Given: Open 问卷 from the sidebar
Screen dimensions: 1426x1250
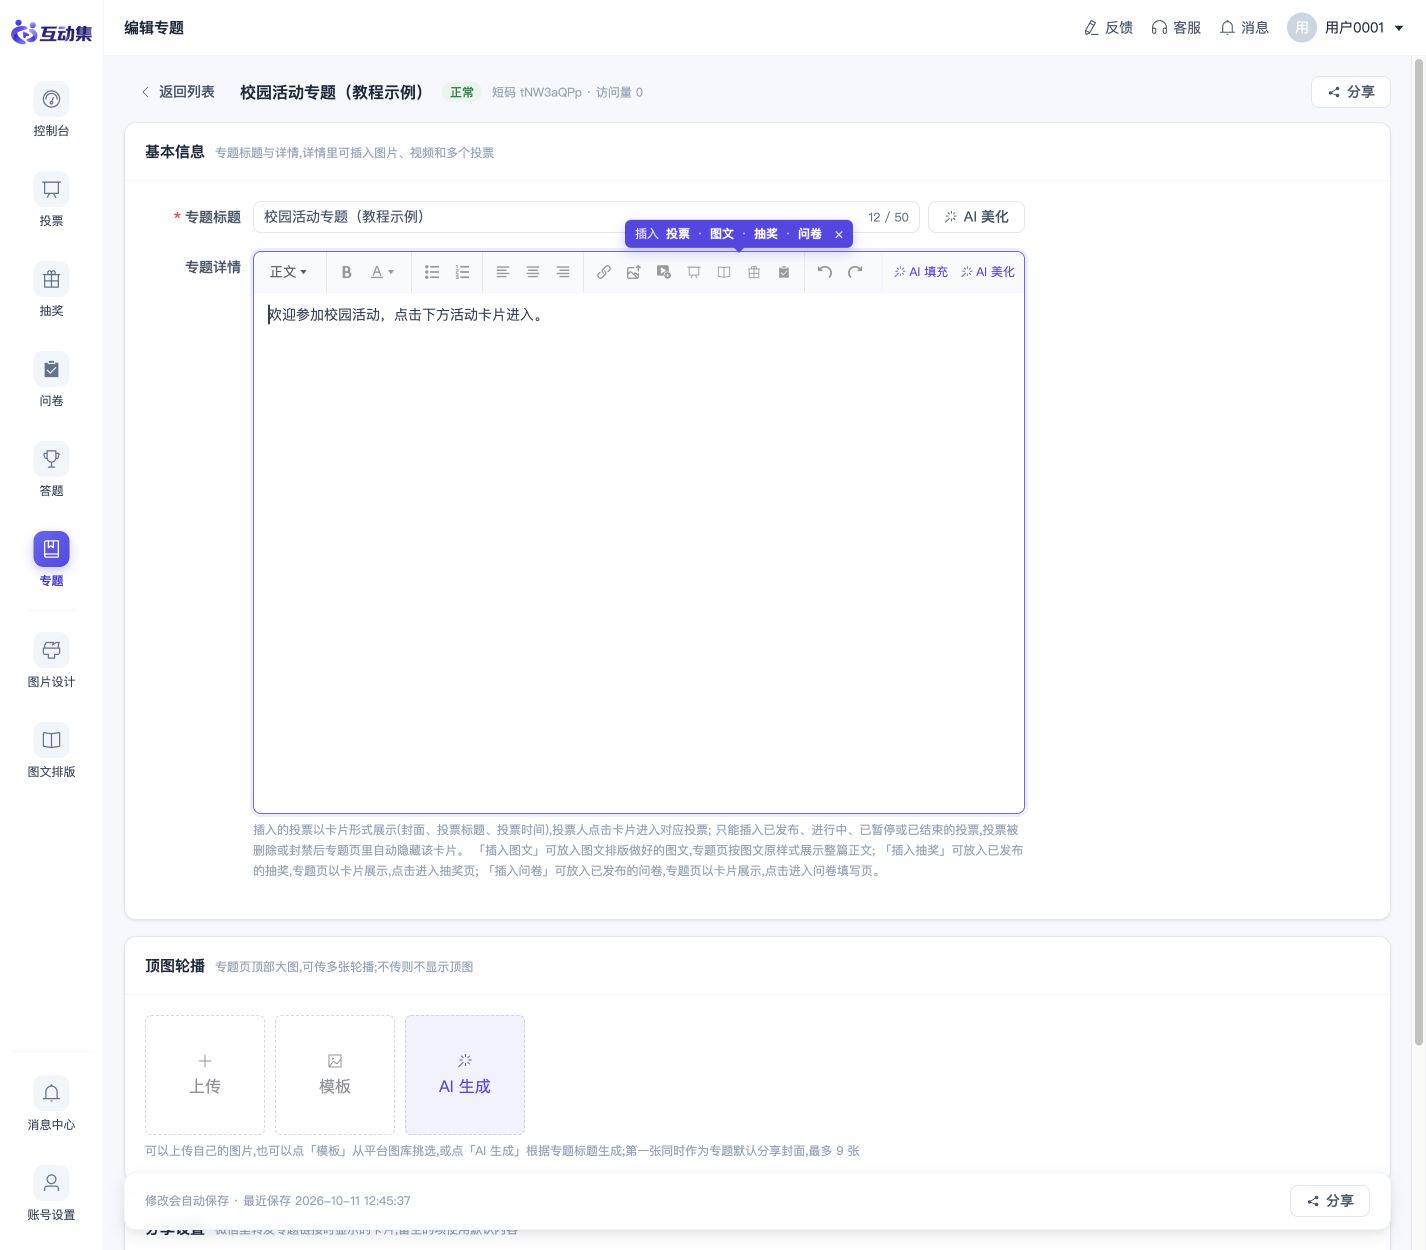Looking at the screenshot, I should point(51,380).
